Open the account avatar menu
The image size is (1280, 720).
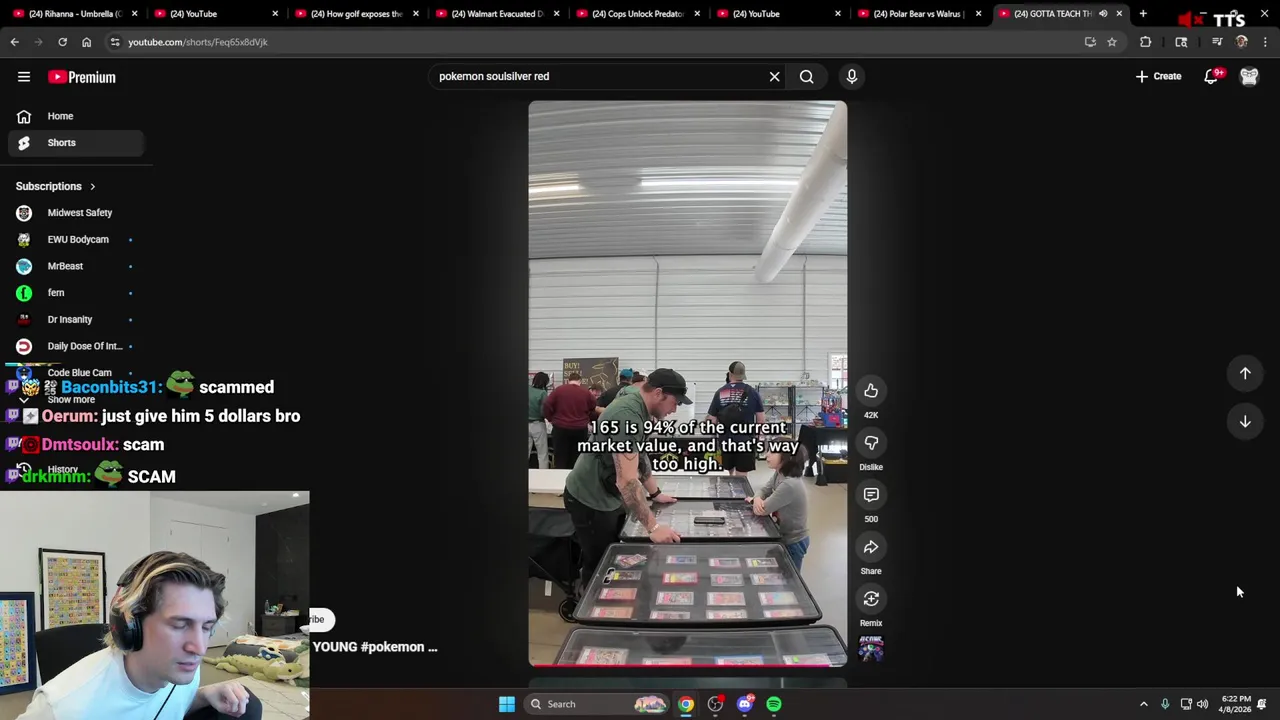pos(1249,76)
